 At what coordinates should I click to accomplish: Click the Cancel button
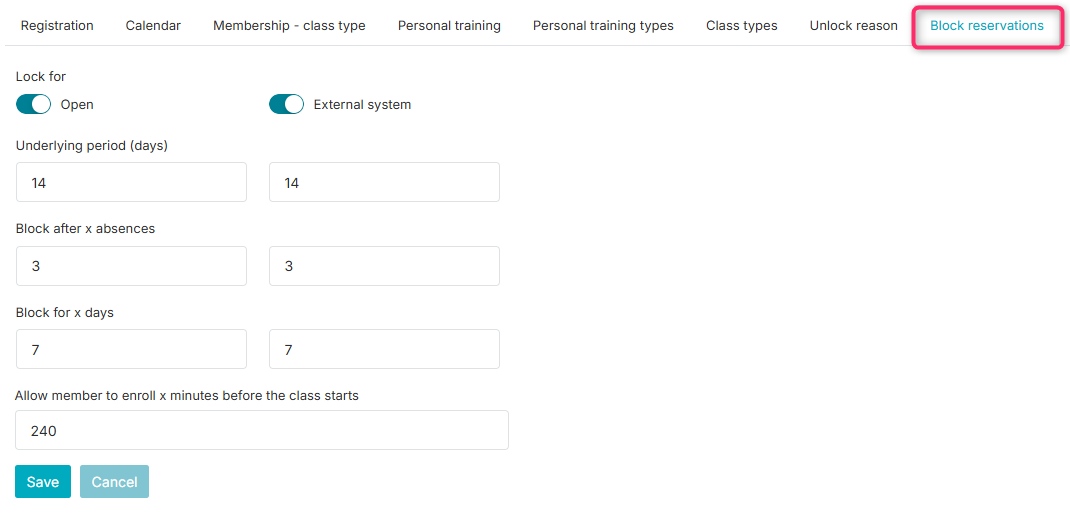115,482
